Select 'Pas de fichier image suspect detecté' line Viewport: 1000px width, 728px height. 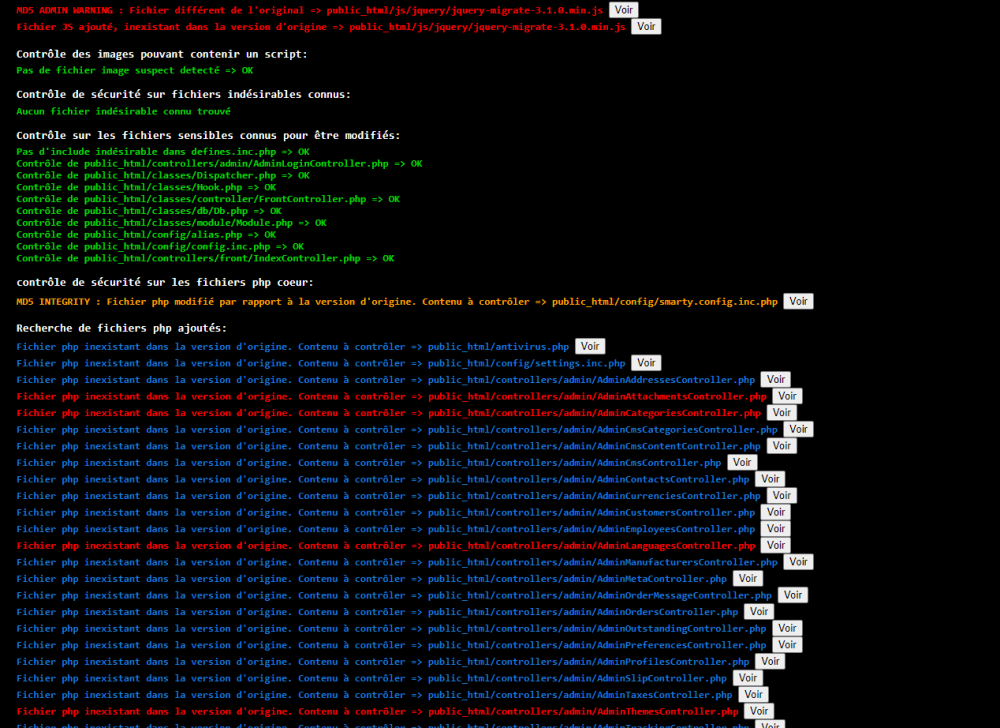click(x=135, y=70)
